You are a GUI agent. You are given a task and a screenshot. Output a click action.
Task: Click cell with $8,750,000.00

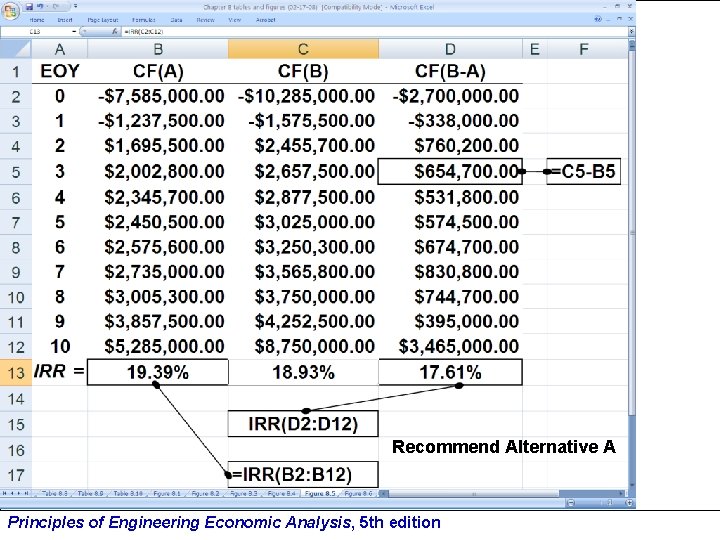tap(303, 347)
